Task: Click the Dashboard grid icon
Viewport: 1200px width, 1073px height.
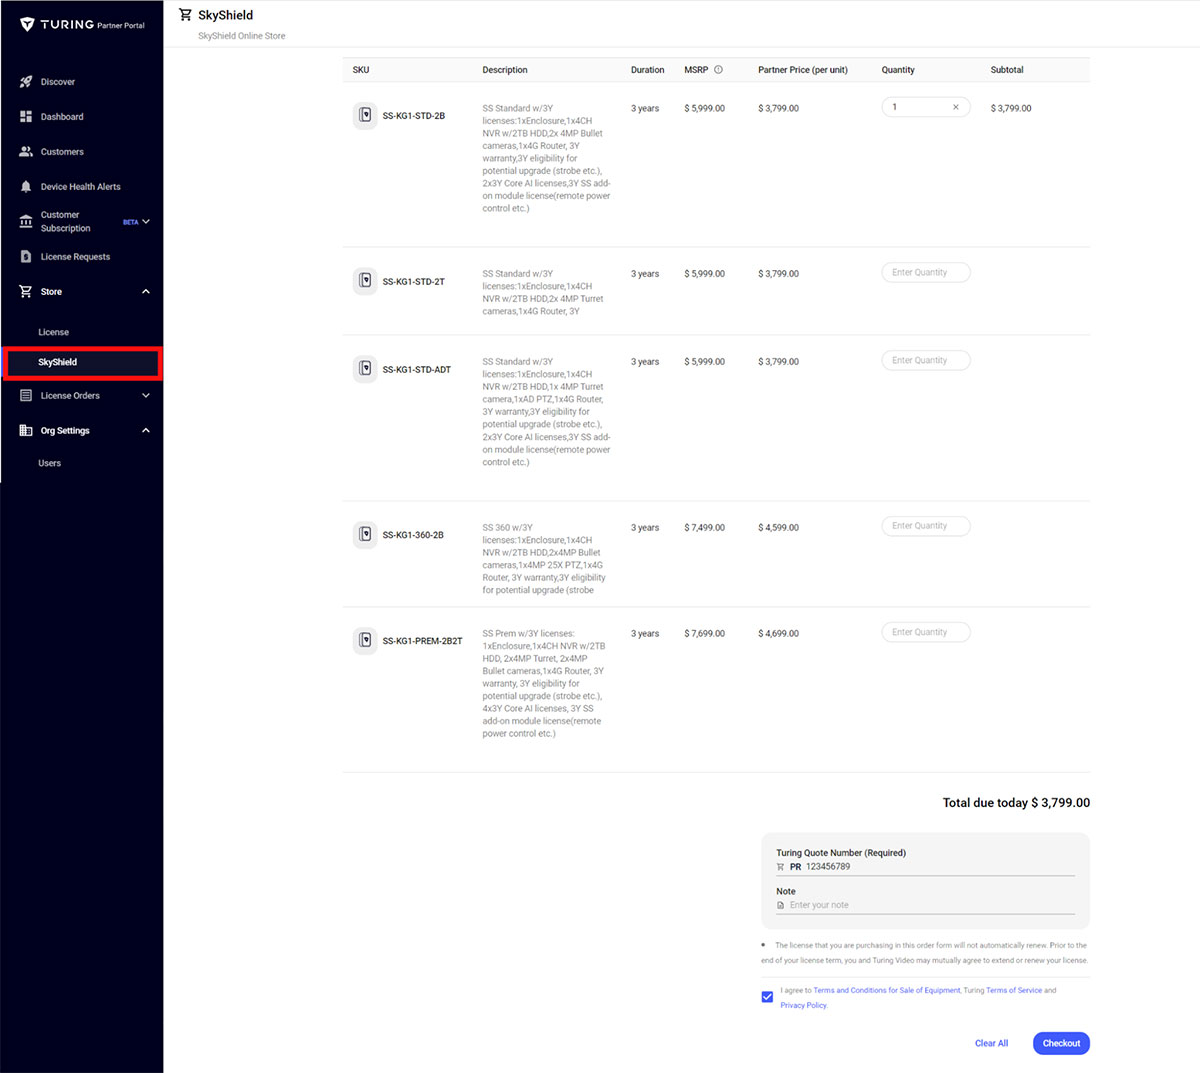Action: coord(26,117)
